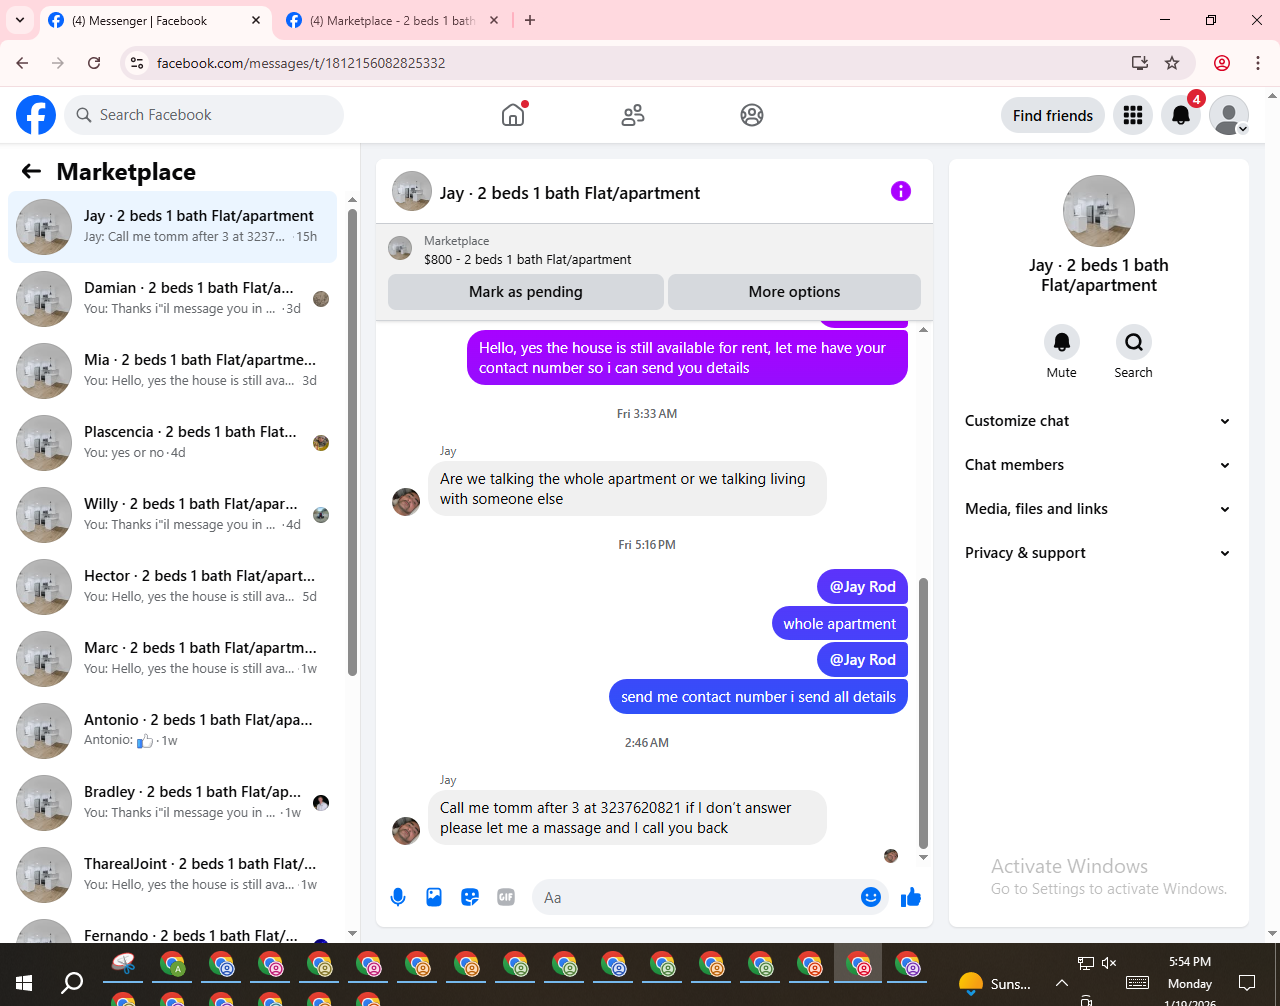Go back with the browser back arrow
The image size is (1280, 1006).
[22, 63]
